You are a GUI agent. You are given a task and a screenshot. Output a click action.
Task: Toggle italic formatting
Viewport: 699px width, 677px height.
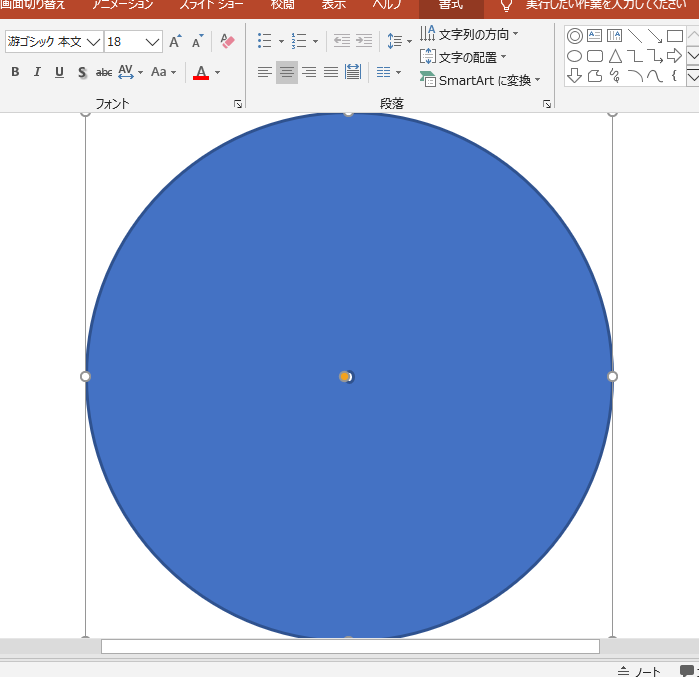coord(37,72)
